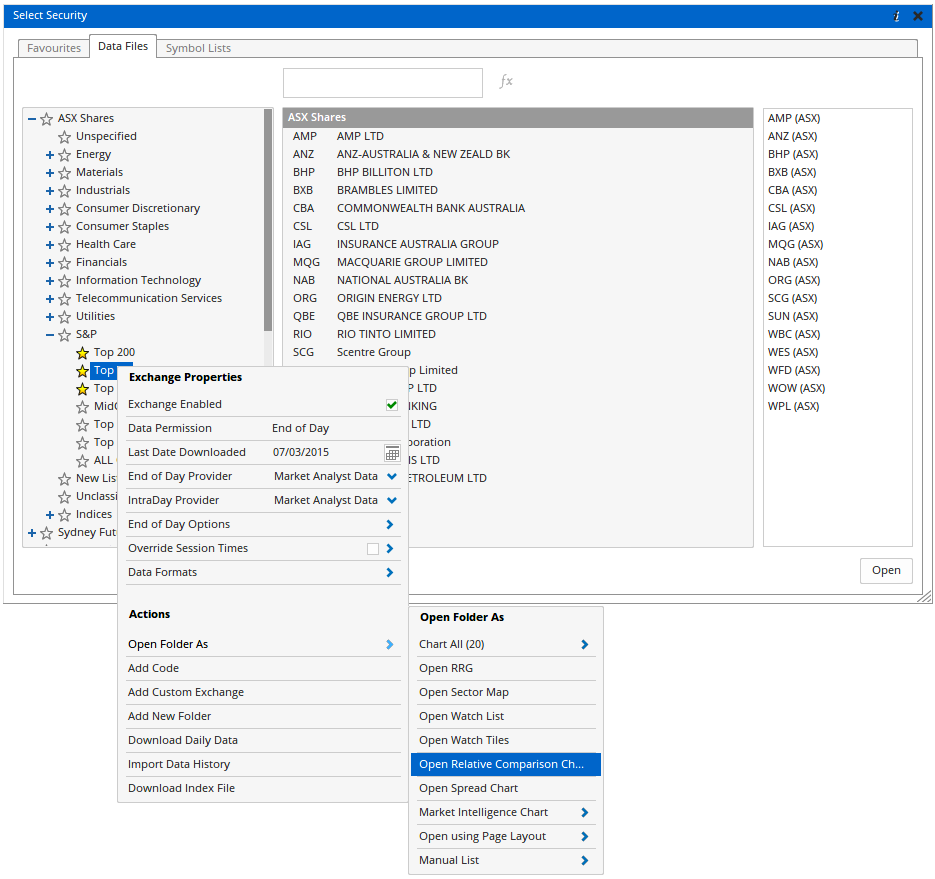Screen dimensions: 935x879
Task: Choose Open Relative Comparison Chart entry
Action: coord(506,764)
